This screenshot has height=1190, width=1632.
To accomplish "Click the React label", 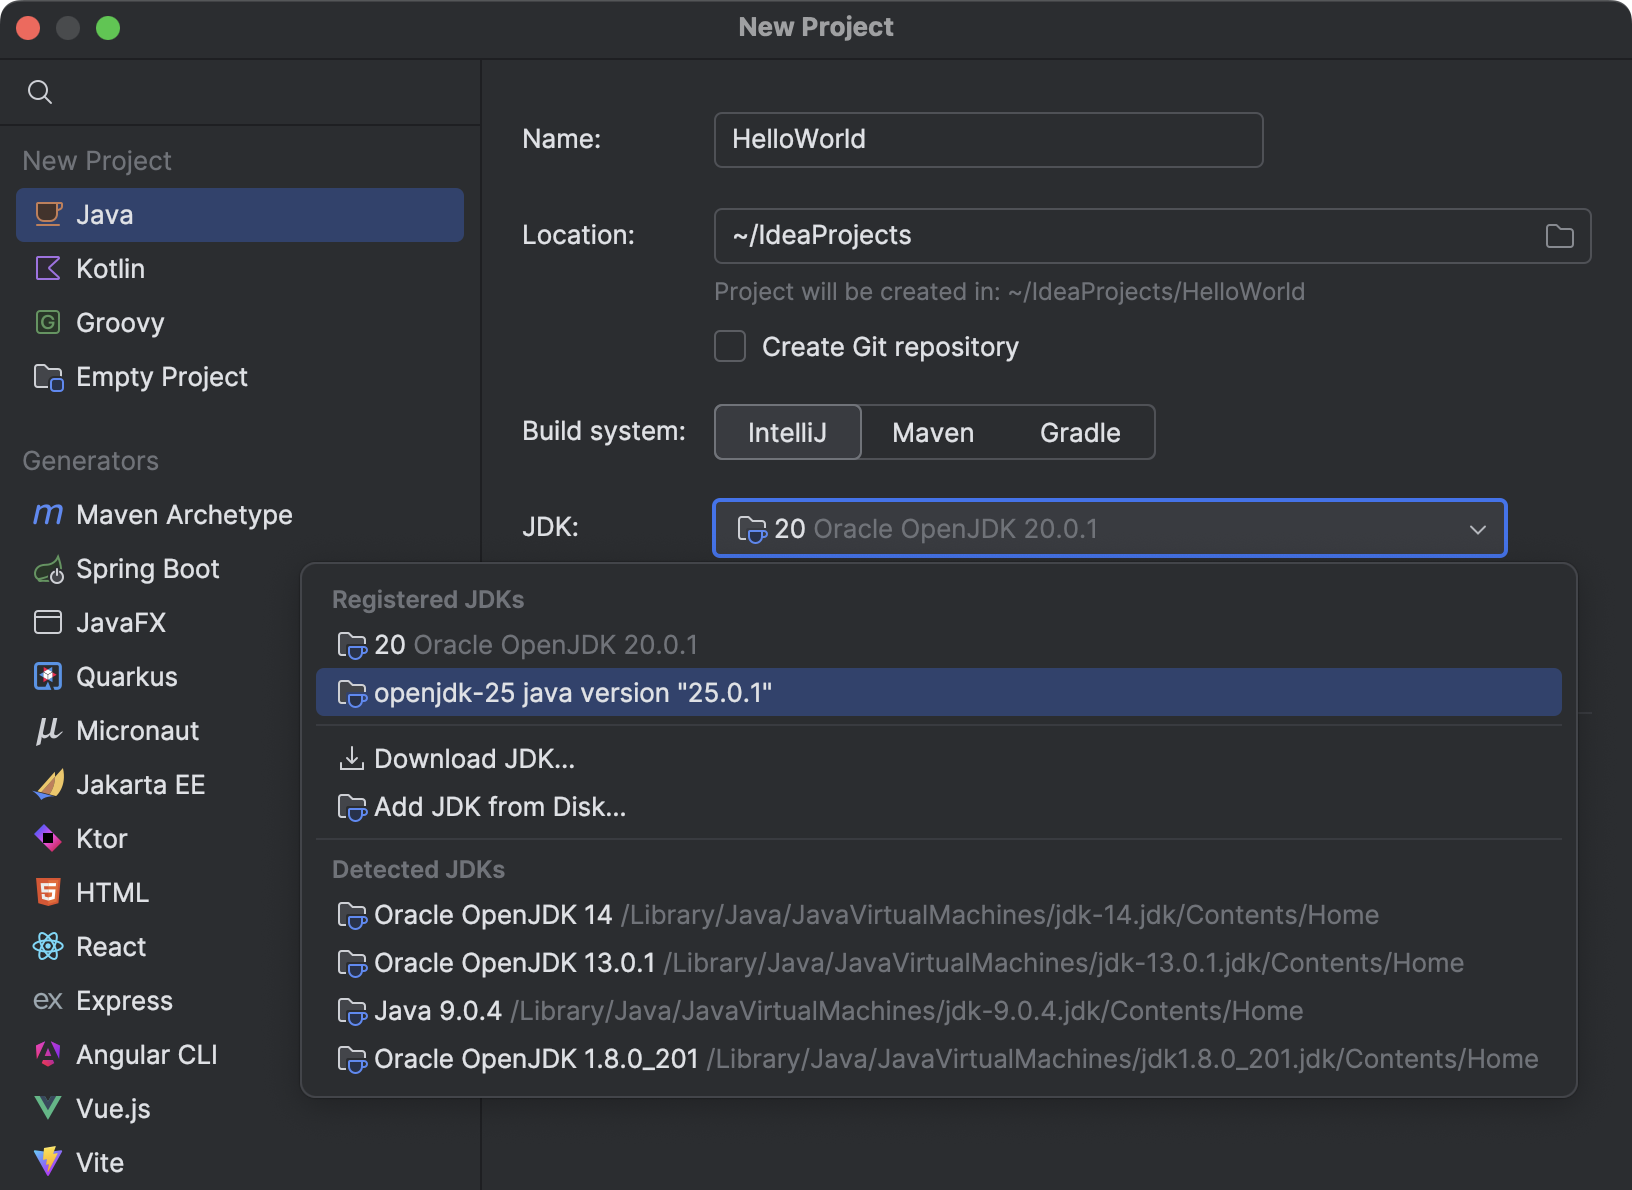I will [x=111, y=947].
